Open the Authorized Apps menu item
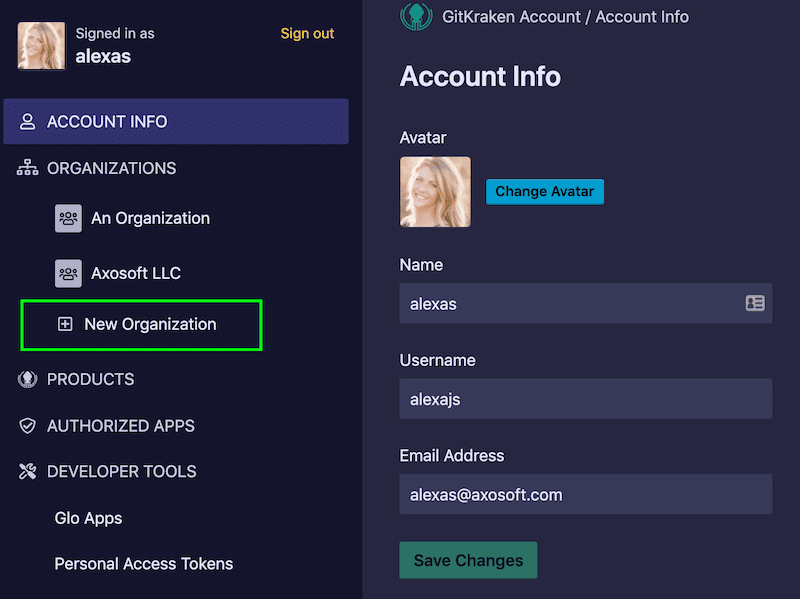 [120, 426]
